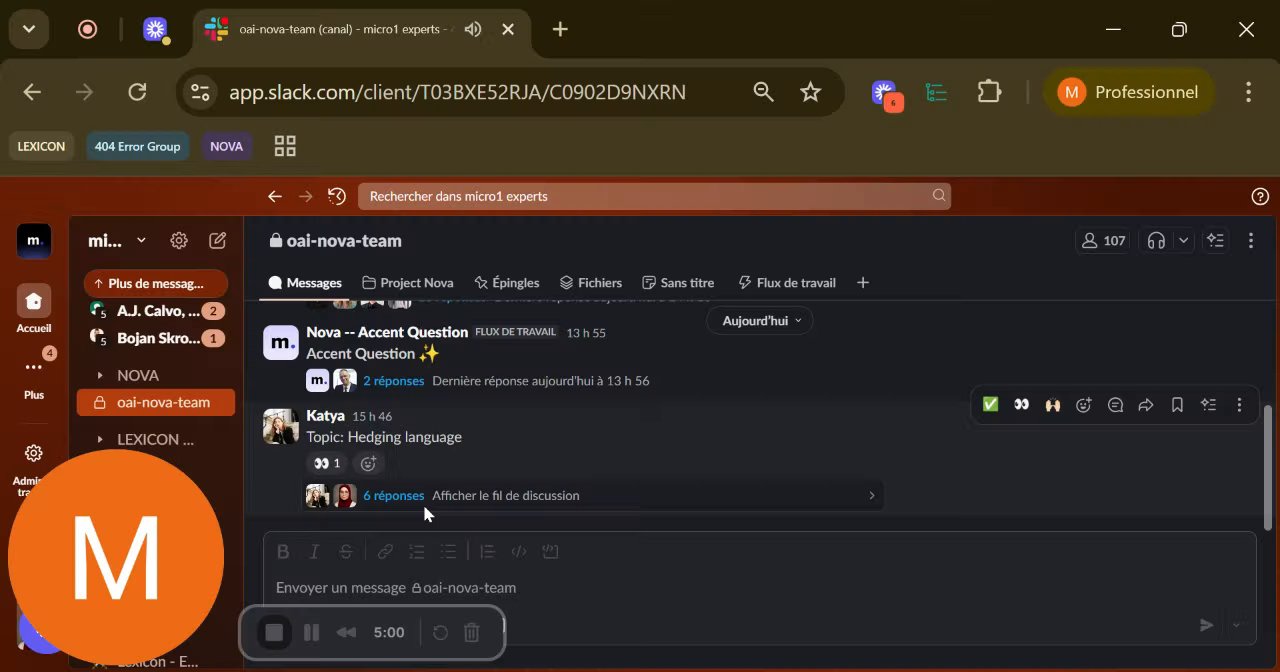This screenshot has height=672, width=1280.
Task: Add a reaction below Katya's message
Action: [368, 463]
